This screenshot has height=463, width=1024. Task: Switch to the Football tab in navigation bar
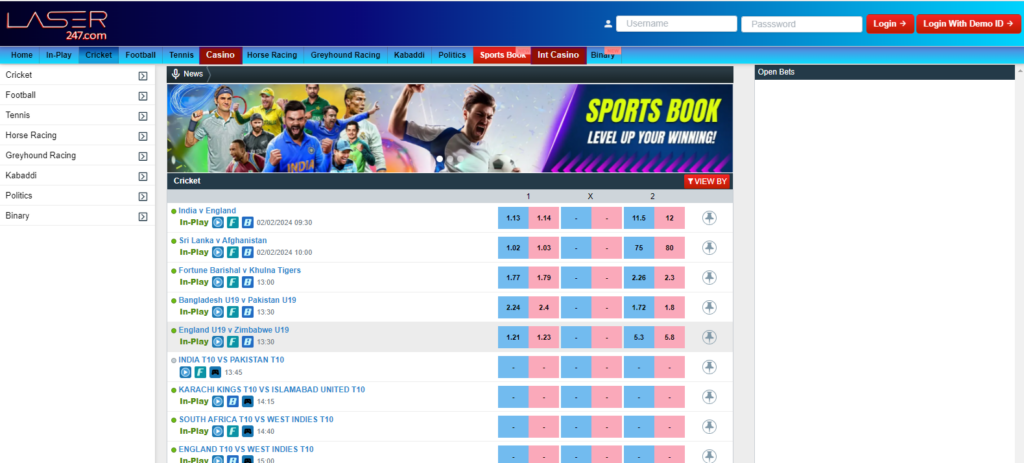pos(140,56)
